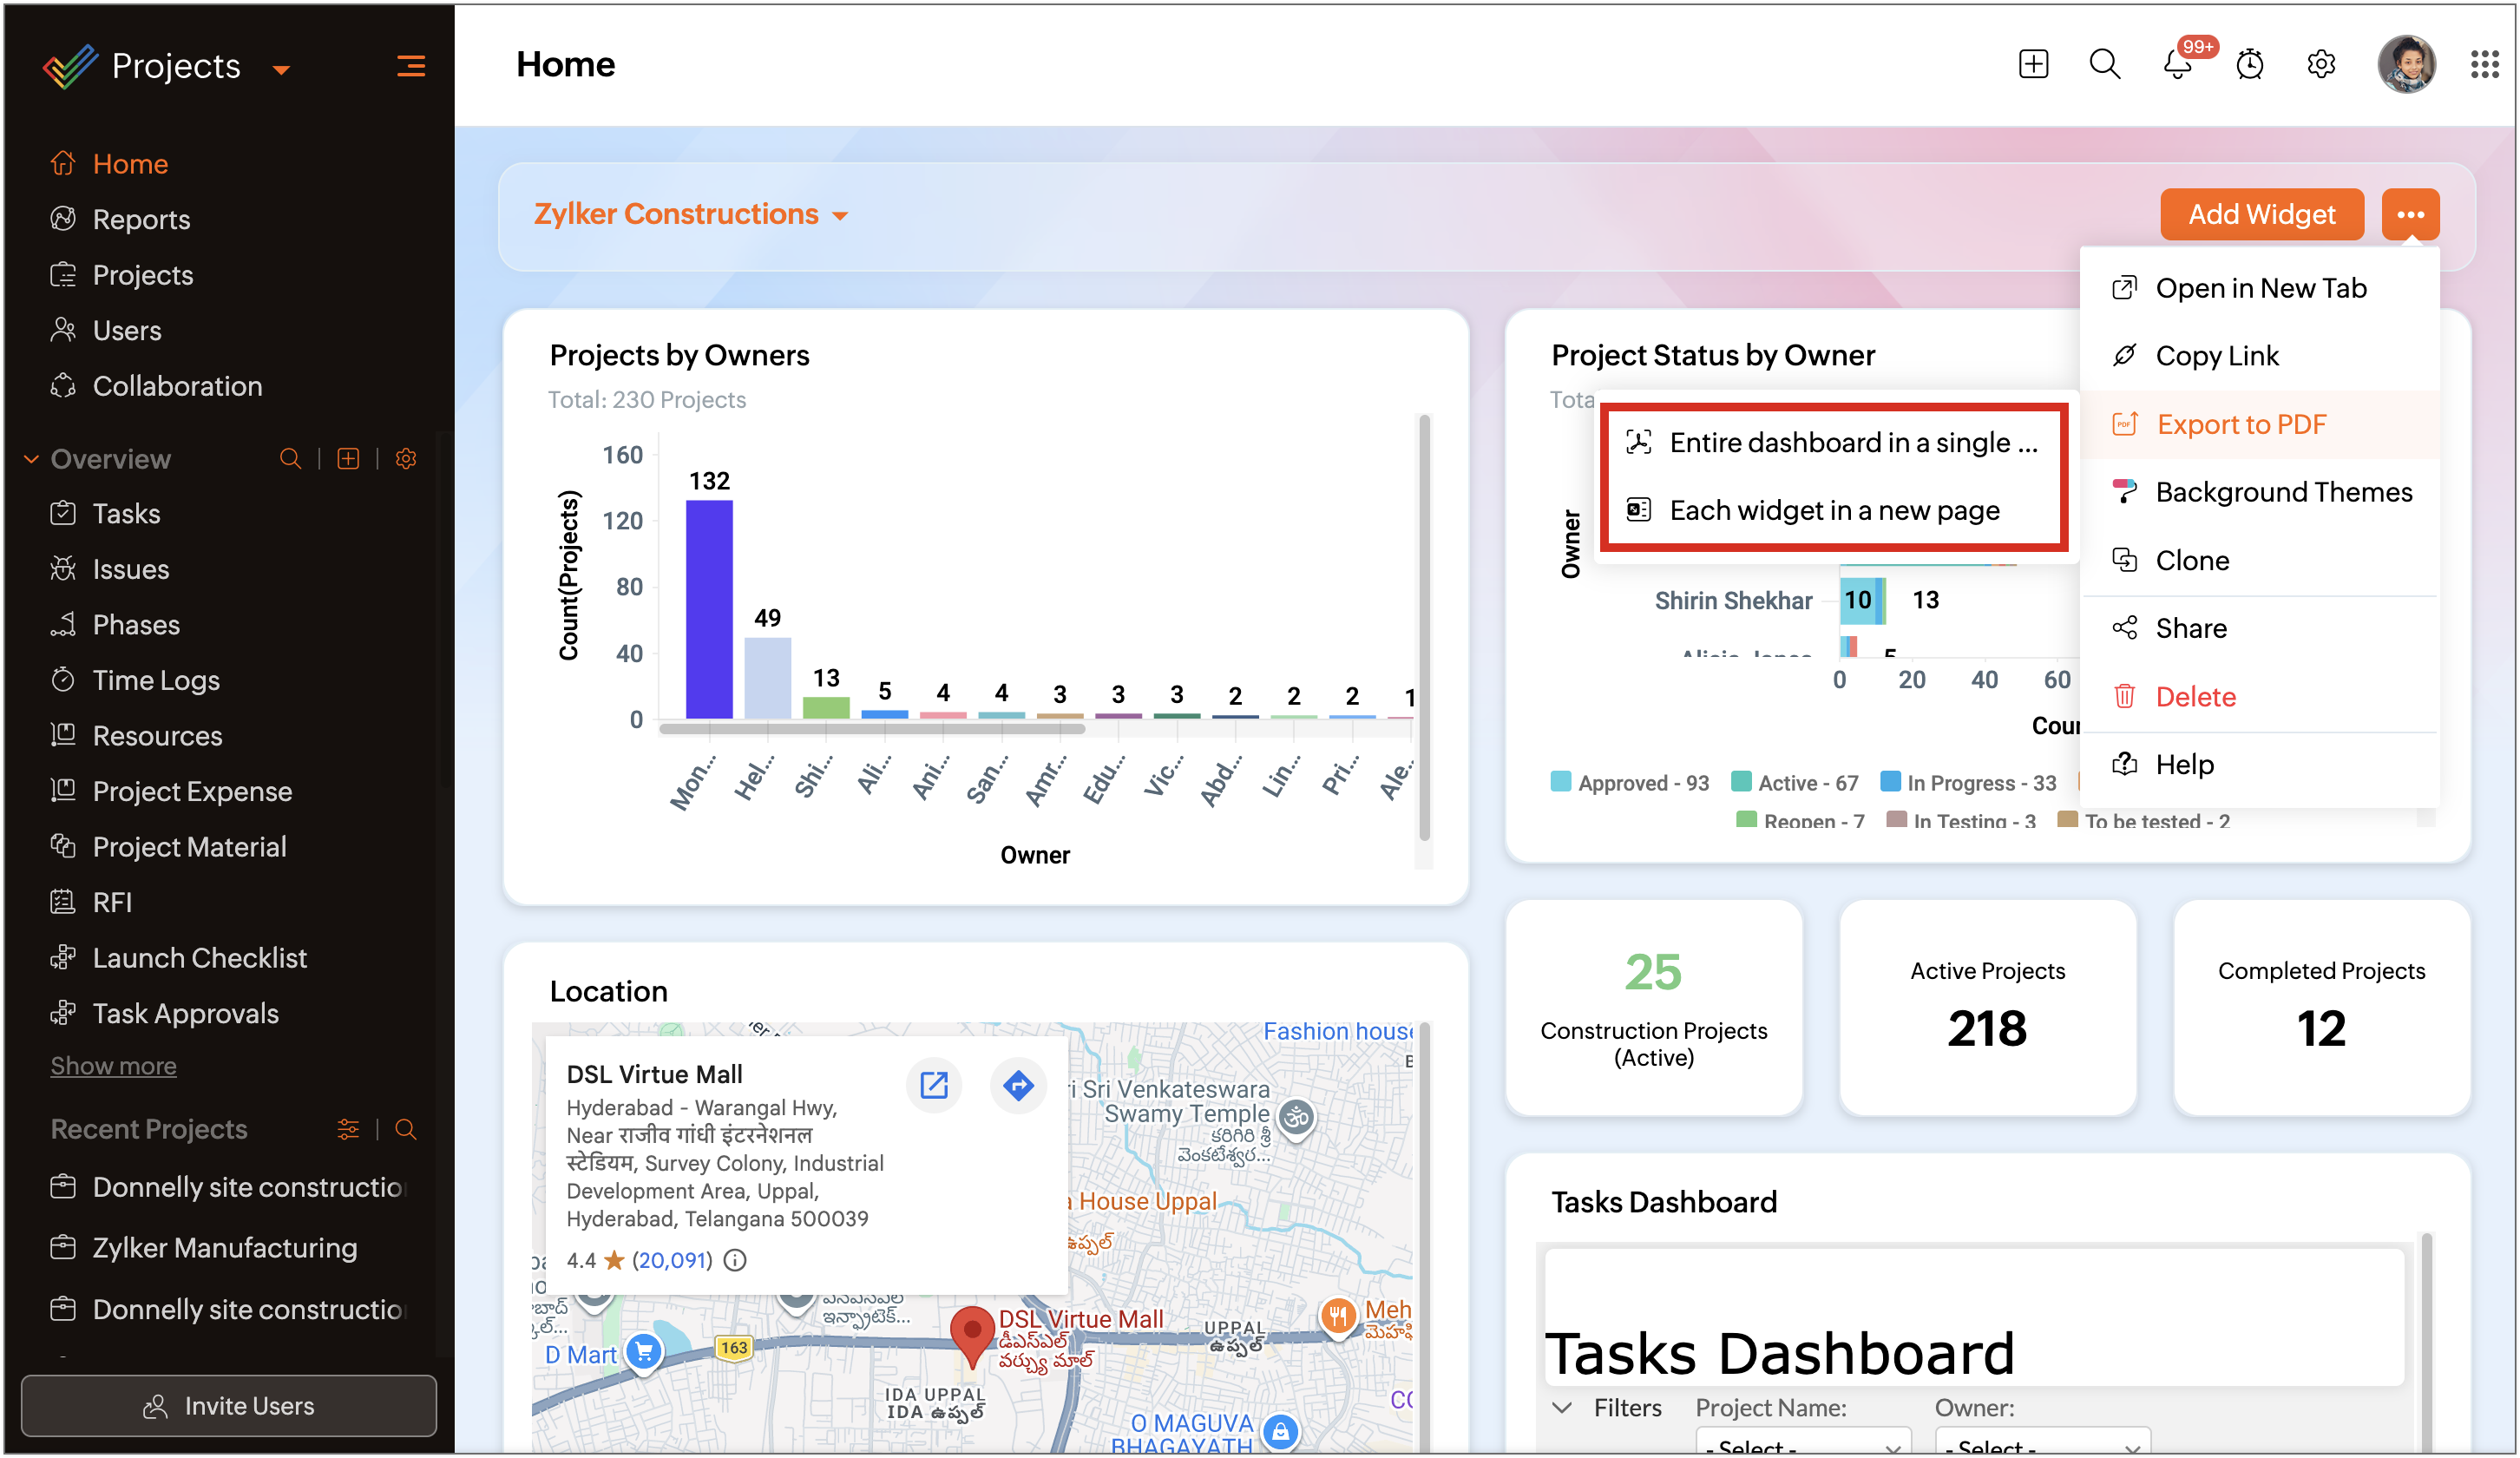Click the timer stopwatch icon in header
2520x1458 pixels.
tap(2249, 65)
